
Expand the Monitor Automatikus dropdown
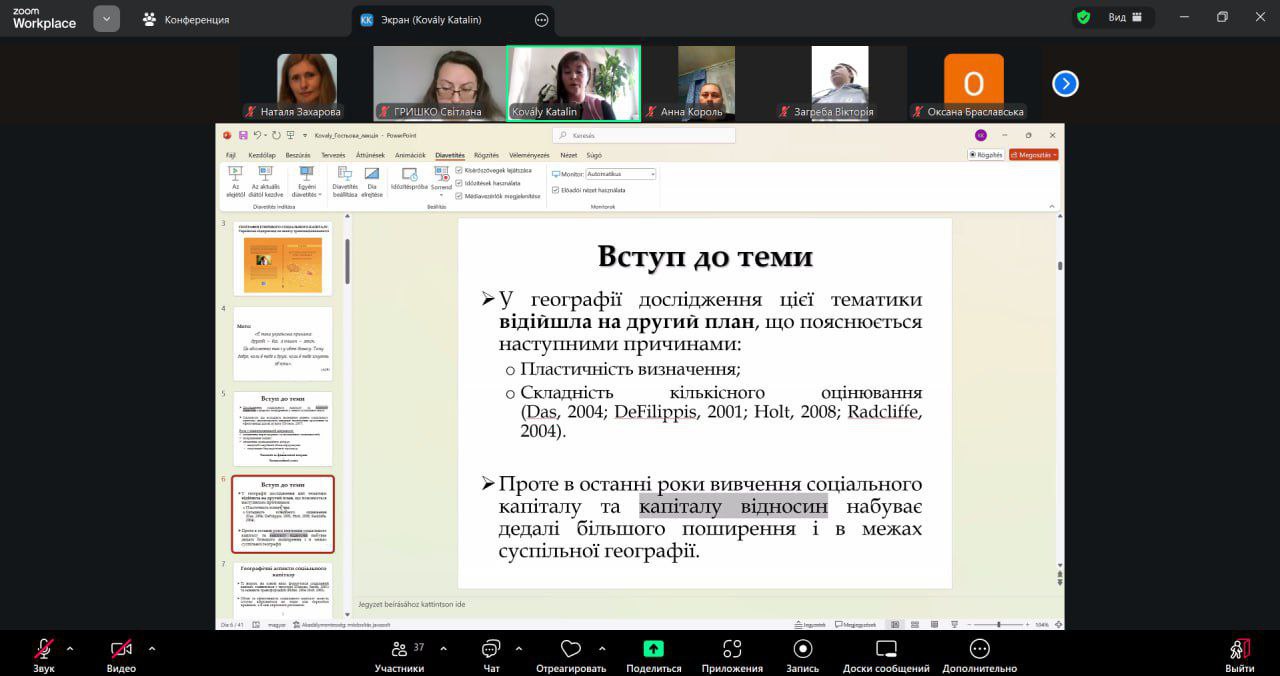[x=652, y=174]
